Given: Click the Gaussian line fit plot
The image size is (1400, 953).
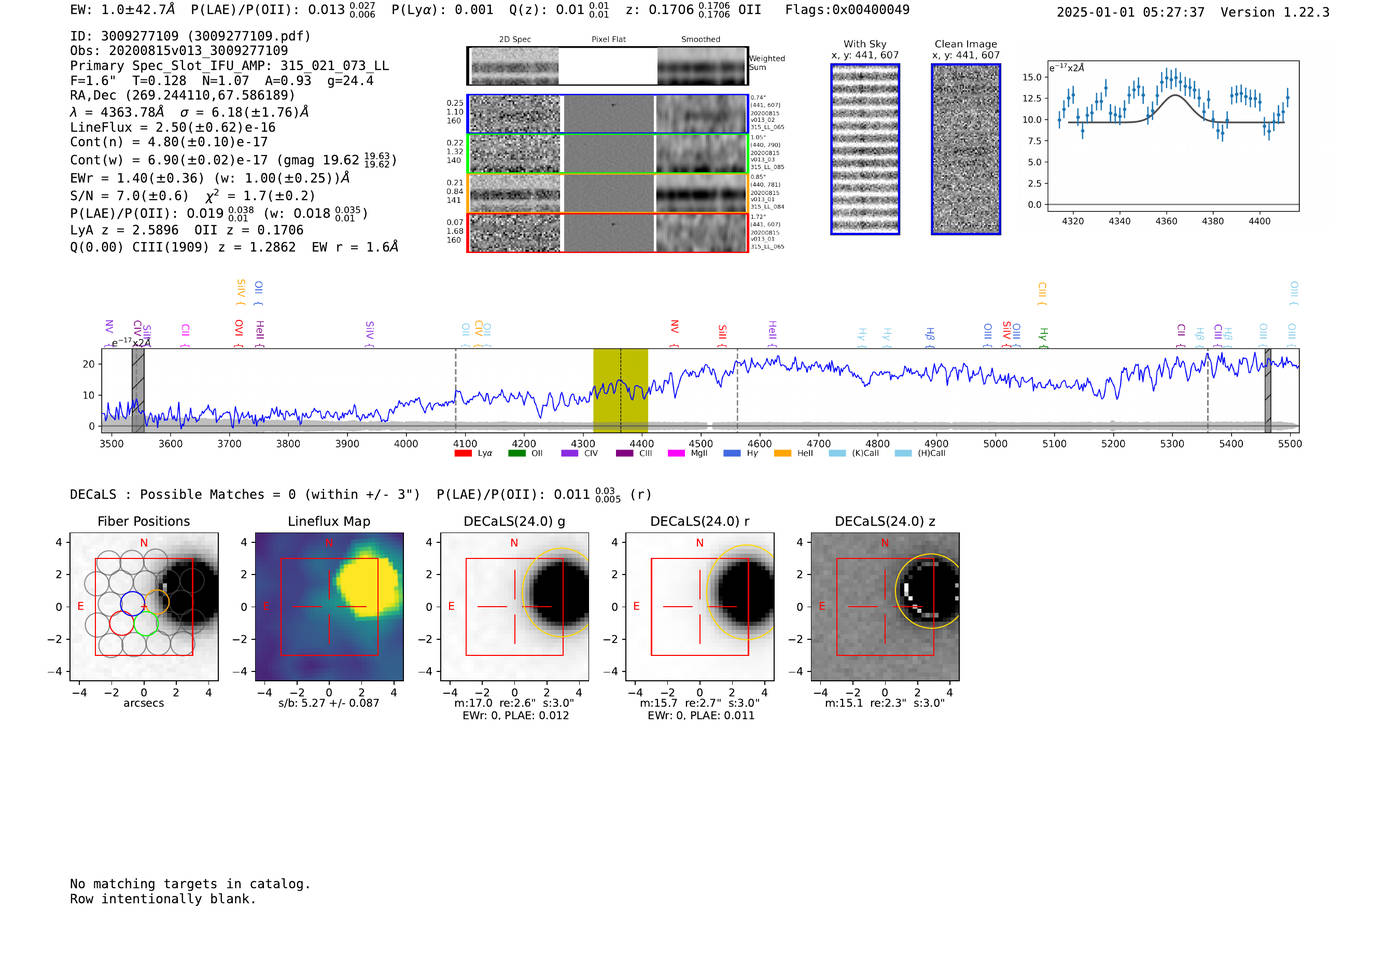Looking at the screenshot, I should 1173,135.
